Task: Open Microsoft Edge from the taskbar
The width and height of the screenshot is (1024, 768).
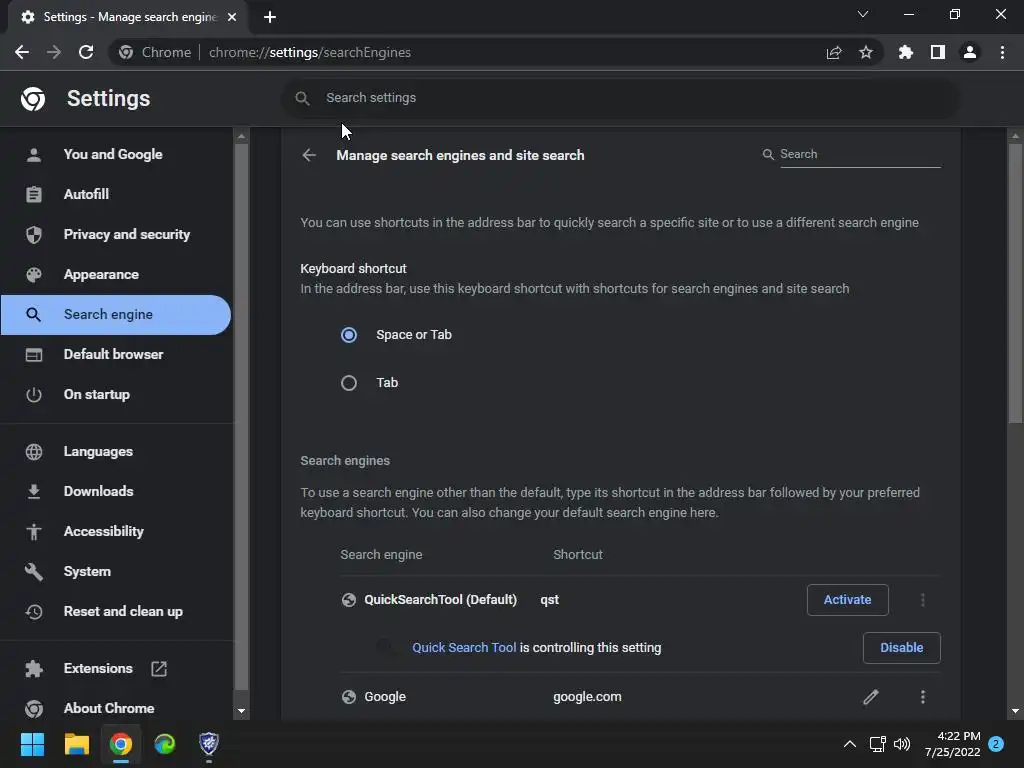Action: point(165,744)
